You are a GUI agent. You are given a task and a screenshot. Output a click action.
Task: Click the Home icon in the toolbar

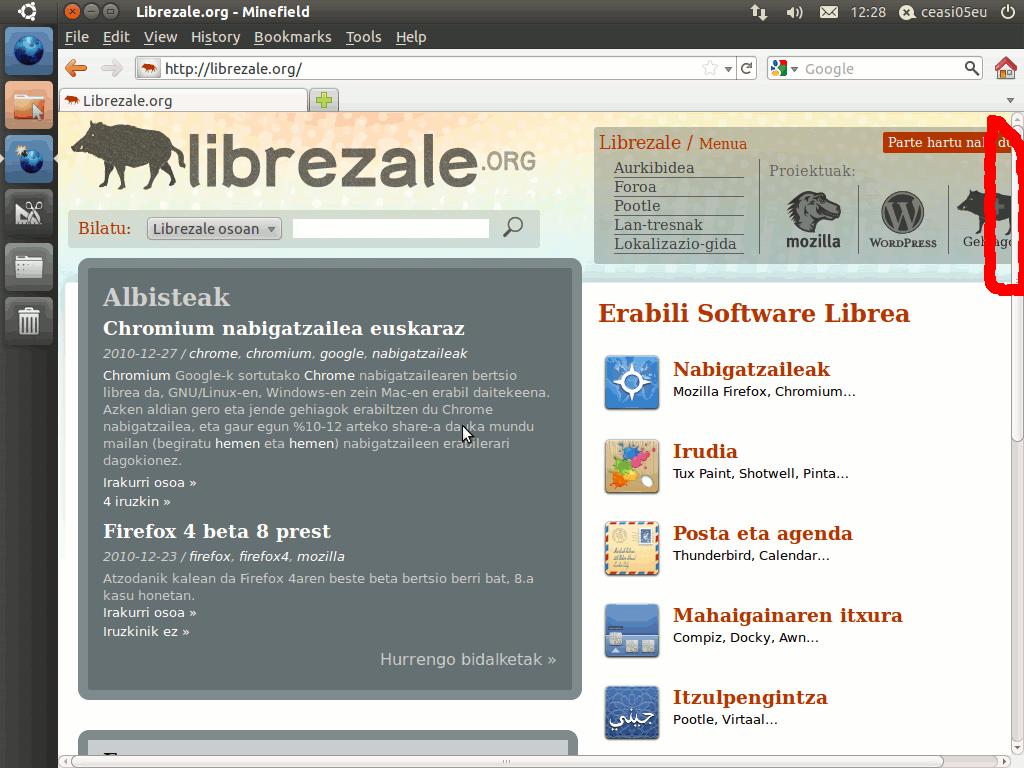tap(1005, 68)
